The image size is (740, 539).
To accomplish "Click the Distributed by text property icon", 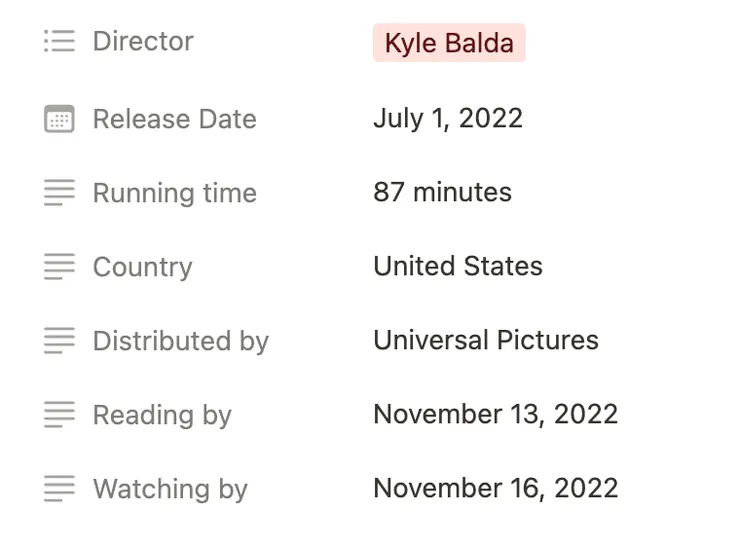I will tap(59, 341).
